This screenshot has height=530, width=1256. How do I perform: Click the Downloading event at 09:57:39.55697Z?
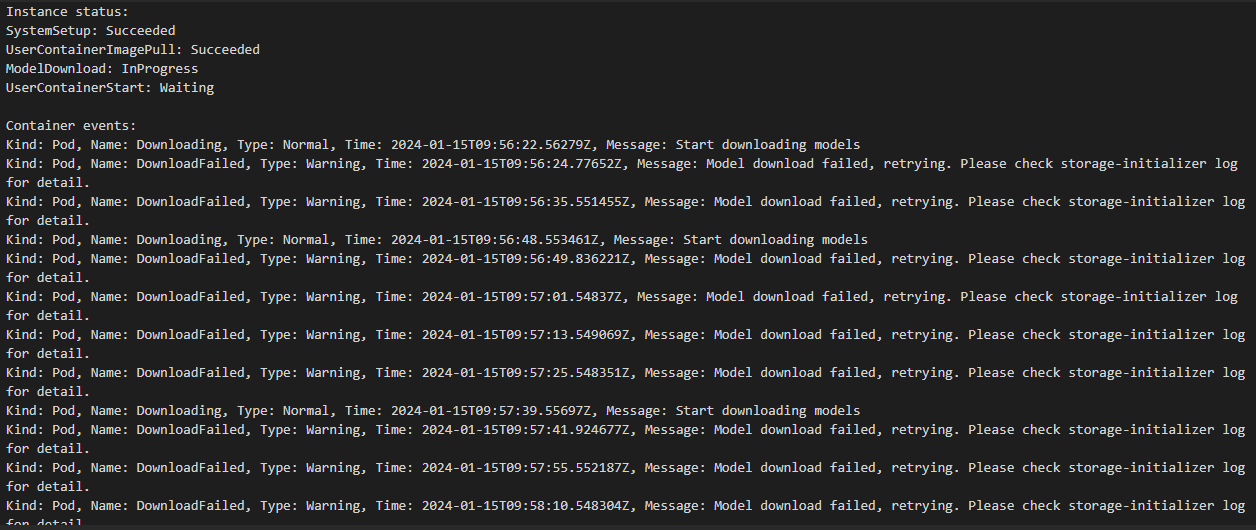coord(432,411)
